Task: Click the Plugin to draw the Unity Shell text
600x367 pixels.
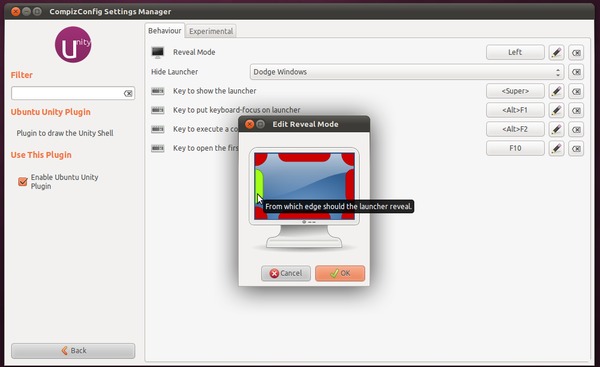Action: (65, 133)
